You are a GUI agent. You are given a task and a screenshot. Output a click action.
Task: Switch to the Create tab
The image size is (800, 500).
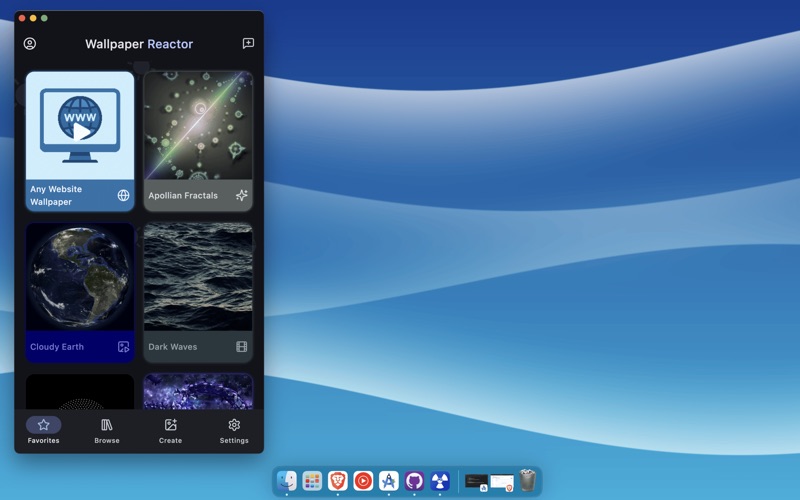coord(170,431)
